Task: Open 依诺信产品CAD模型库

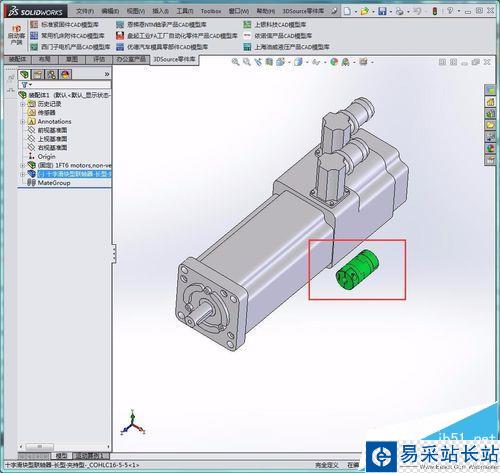Action: click(x=277, y=35)
